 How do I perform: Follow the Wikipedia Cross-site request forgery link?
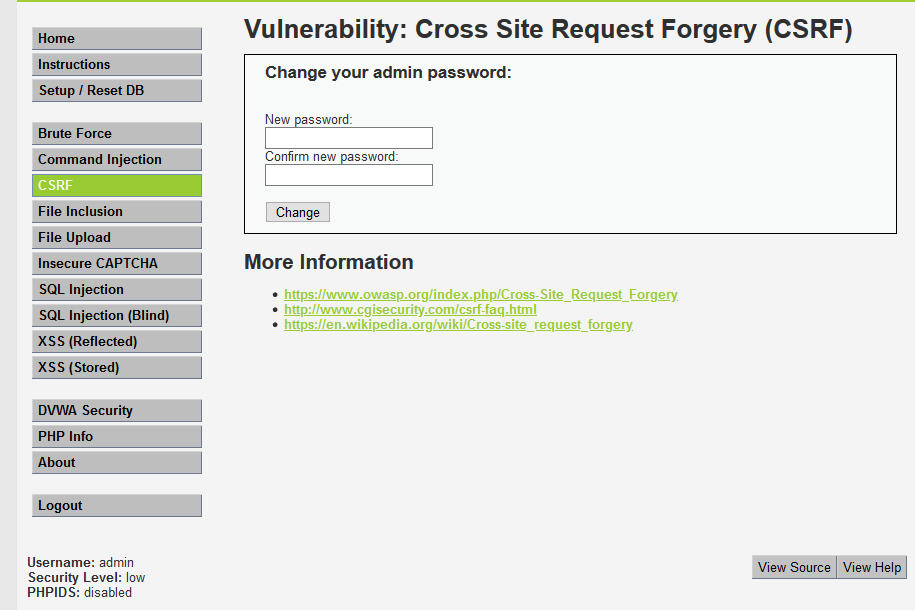tap(458, 325)
